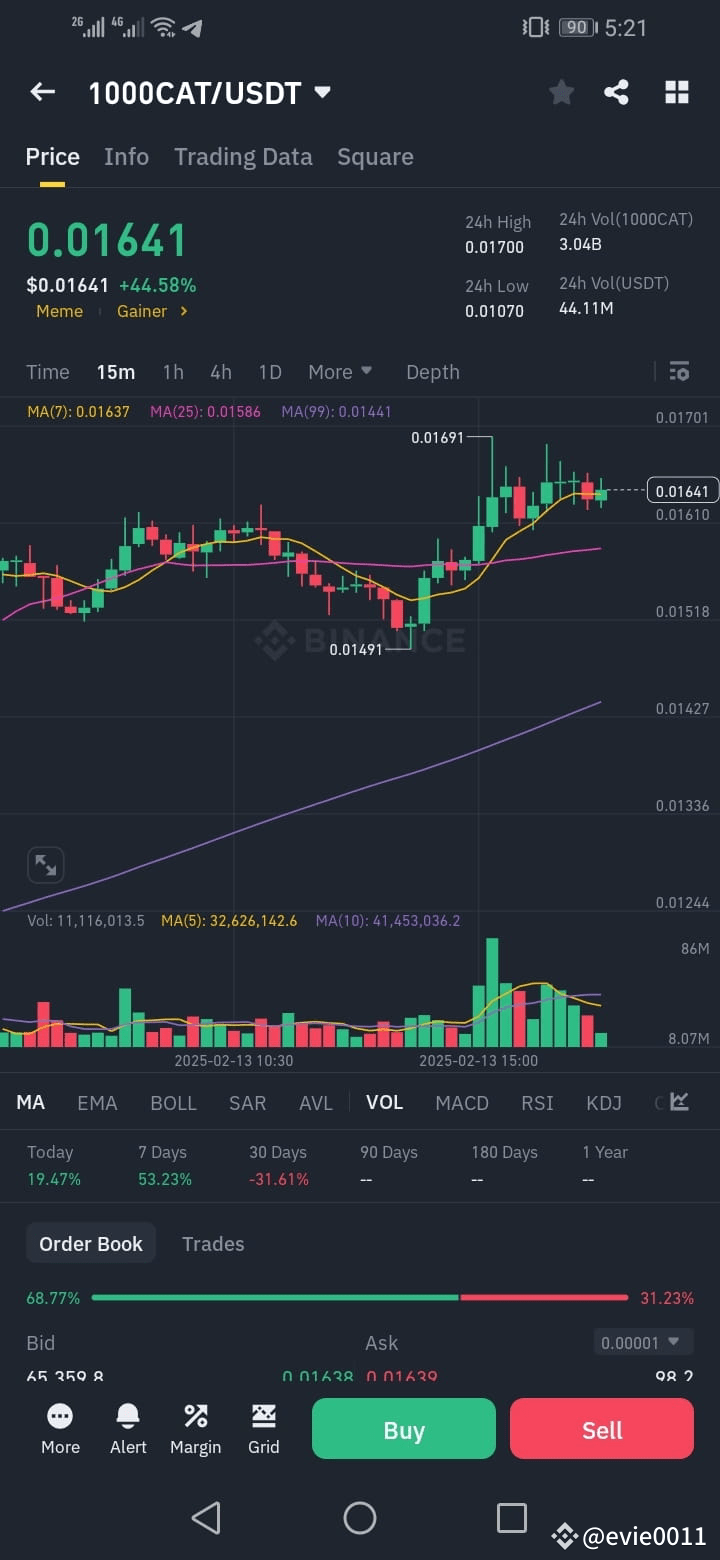
Task: Click the bid/ask ratio bar
Action: (360, 1297)
